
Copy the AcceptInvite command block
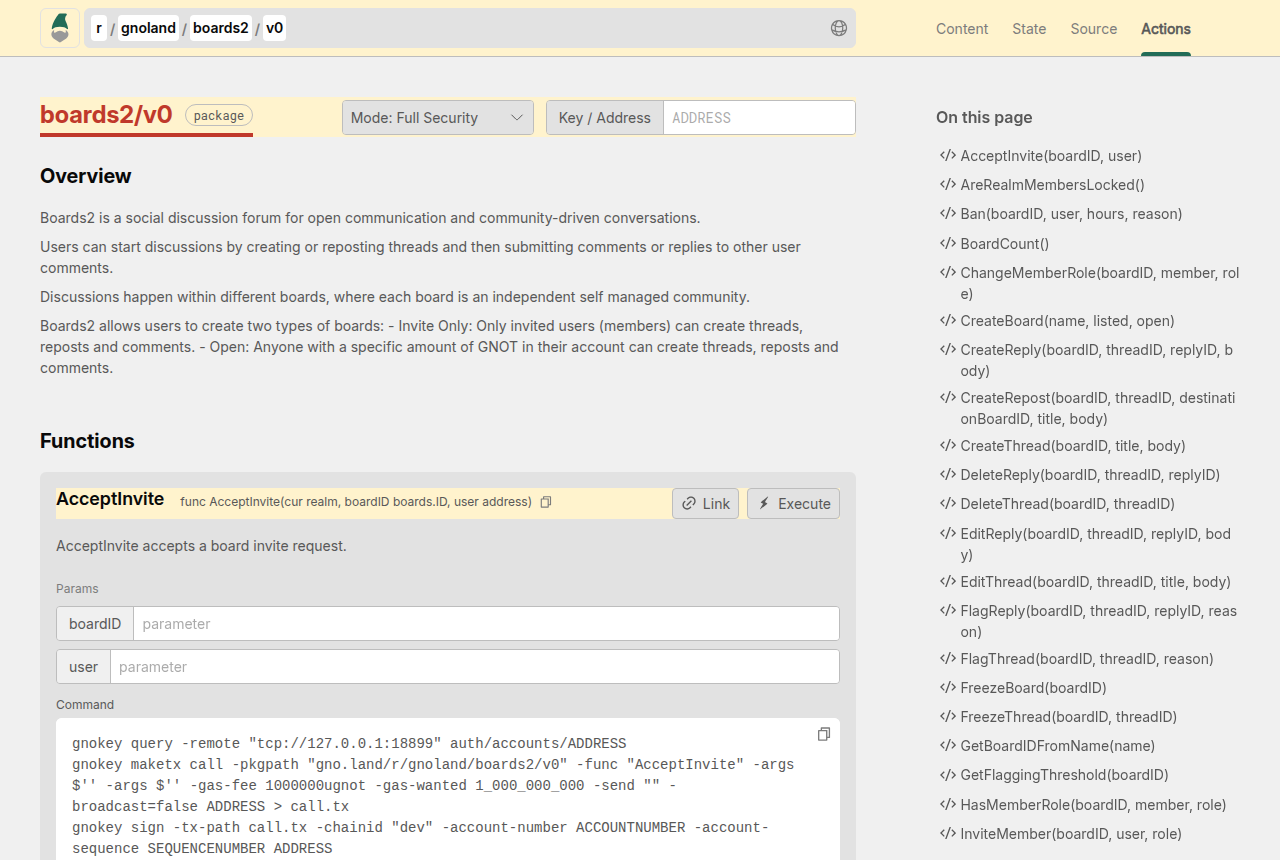pyautogui.click(x=824, y=734)
